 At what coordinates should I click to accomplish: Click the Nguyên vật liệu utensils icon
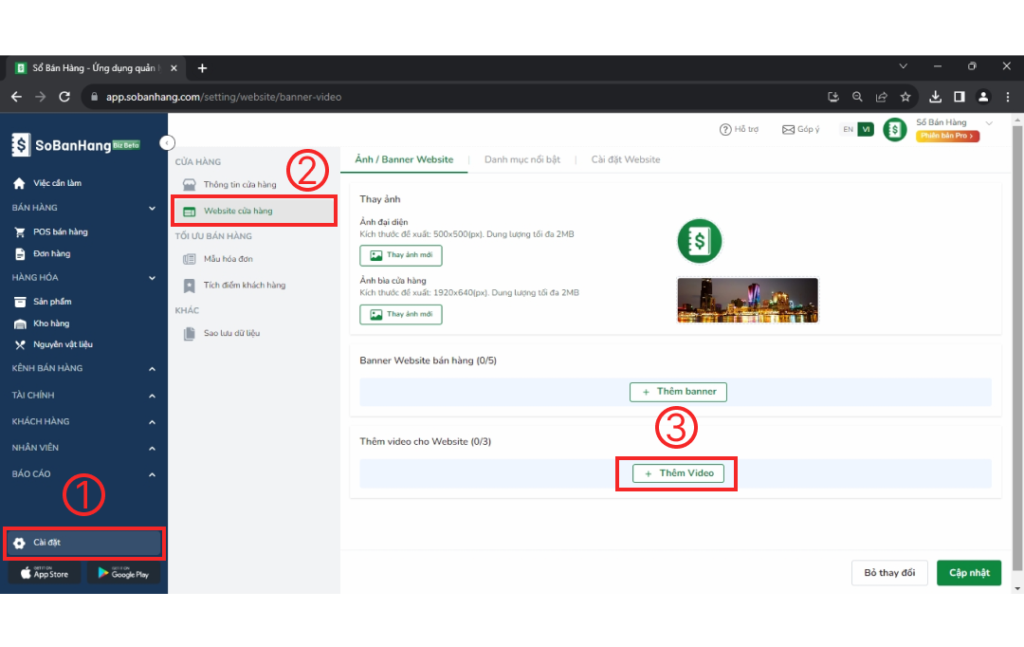(x=20, y=345)
